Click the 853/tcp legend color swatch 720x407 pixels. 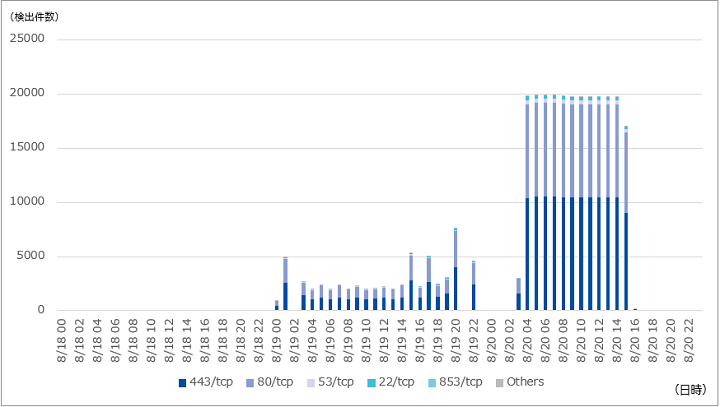(x=432, y=383)
